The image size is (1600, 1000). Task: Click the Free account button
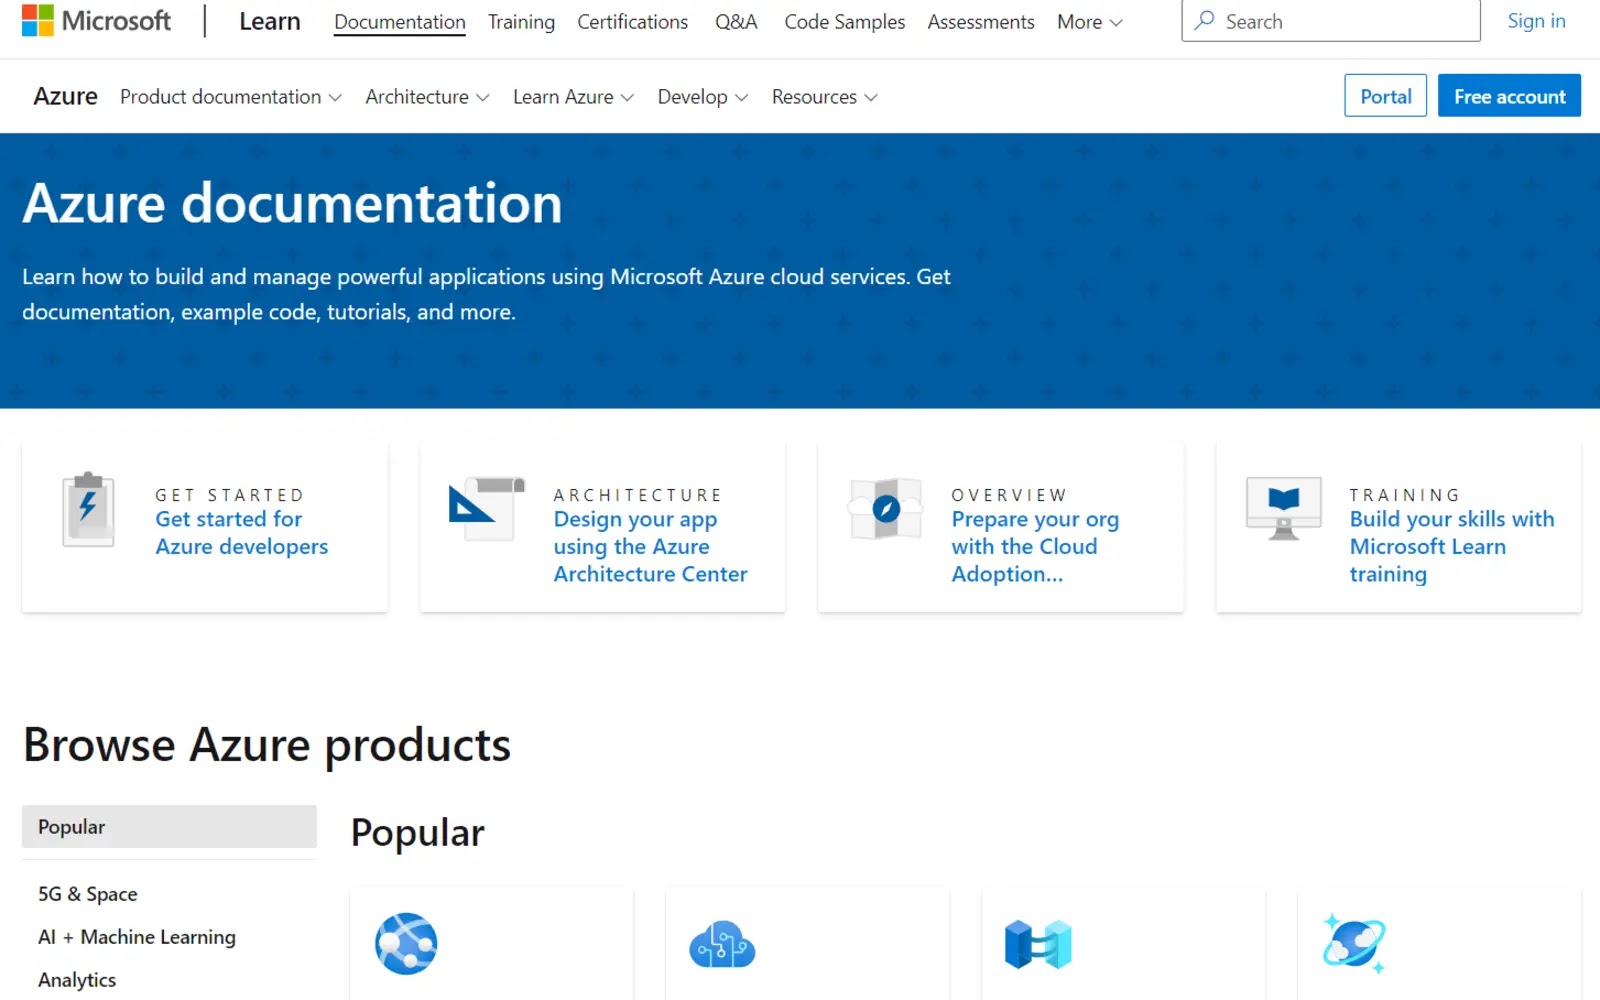pos(1509,95)
